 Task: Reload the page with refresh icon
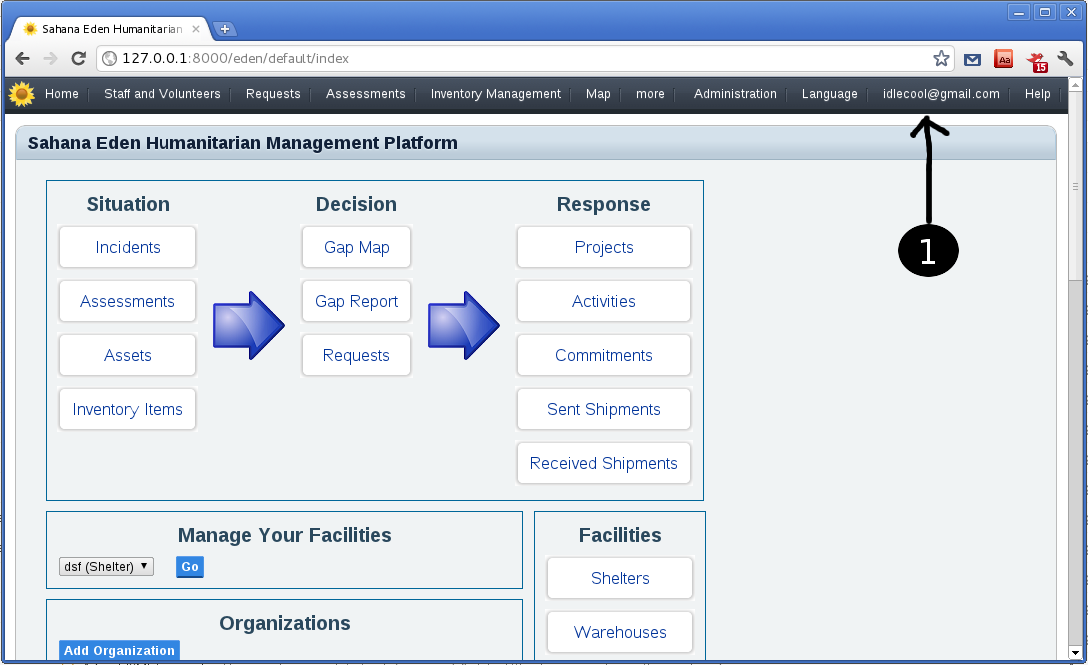(x=78, y=59)
